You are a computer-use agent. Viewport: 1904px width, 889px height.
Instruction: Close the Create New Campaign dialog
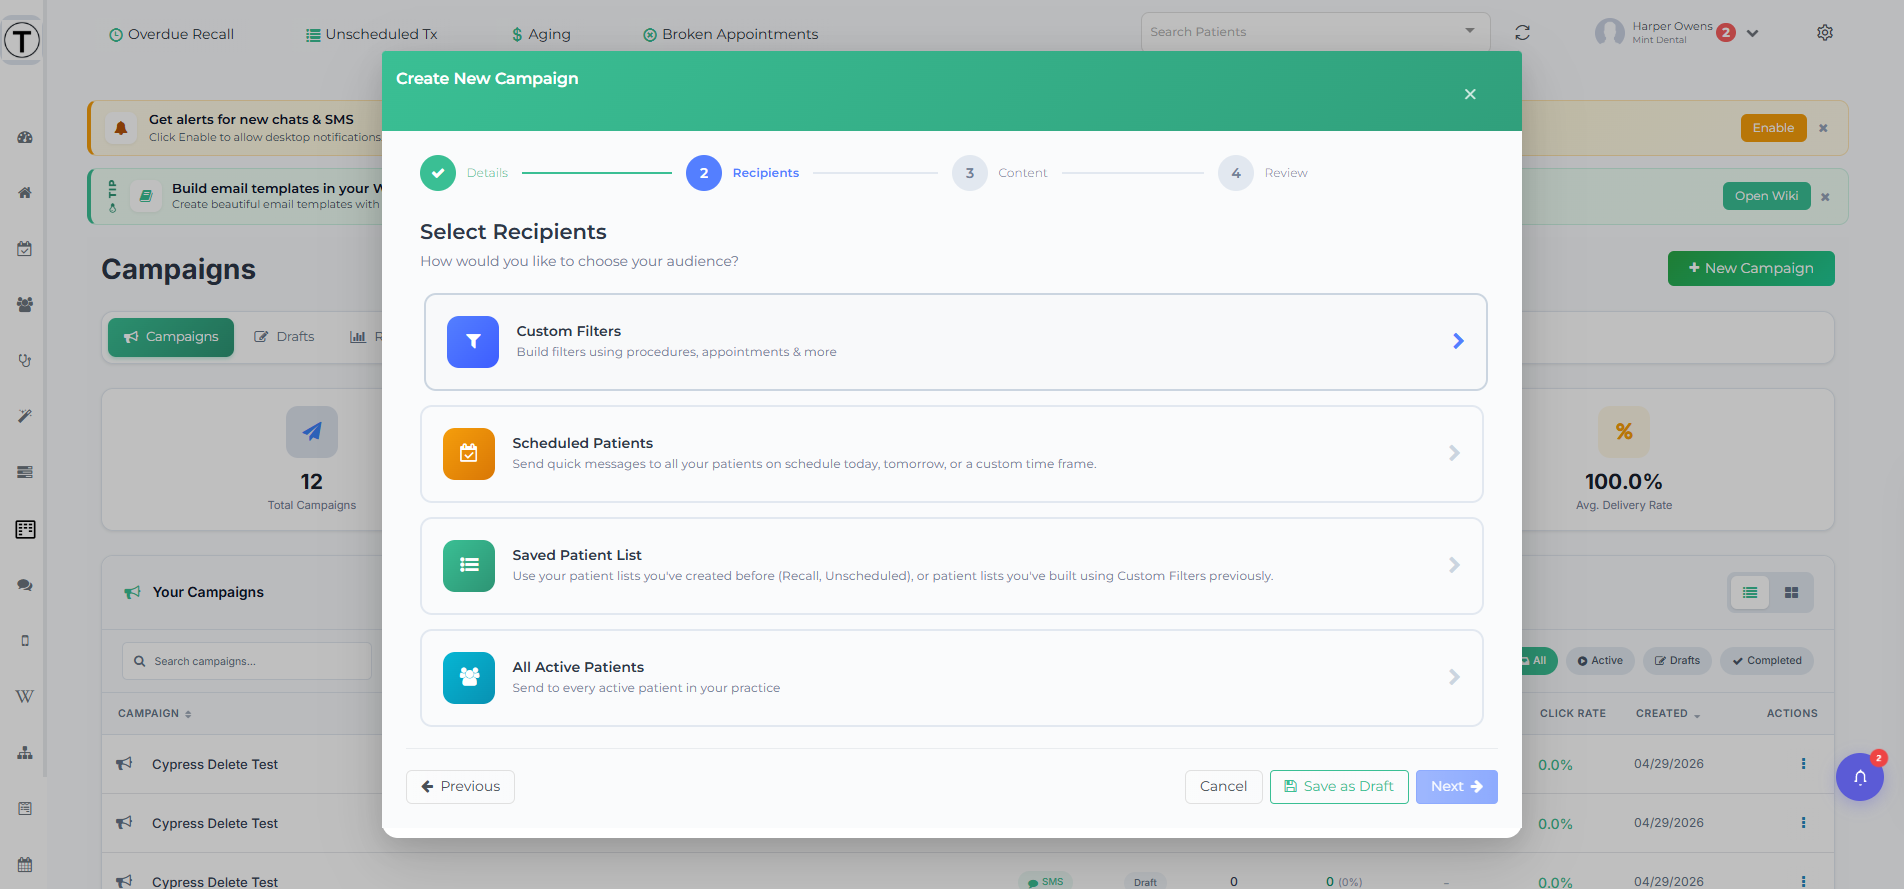click(1470, 94)
